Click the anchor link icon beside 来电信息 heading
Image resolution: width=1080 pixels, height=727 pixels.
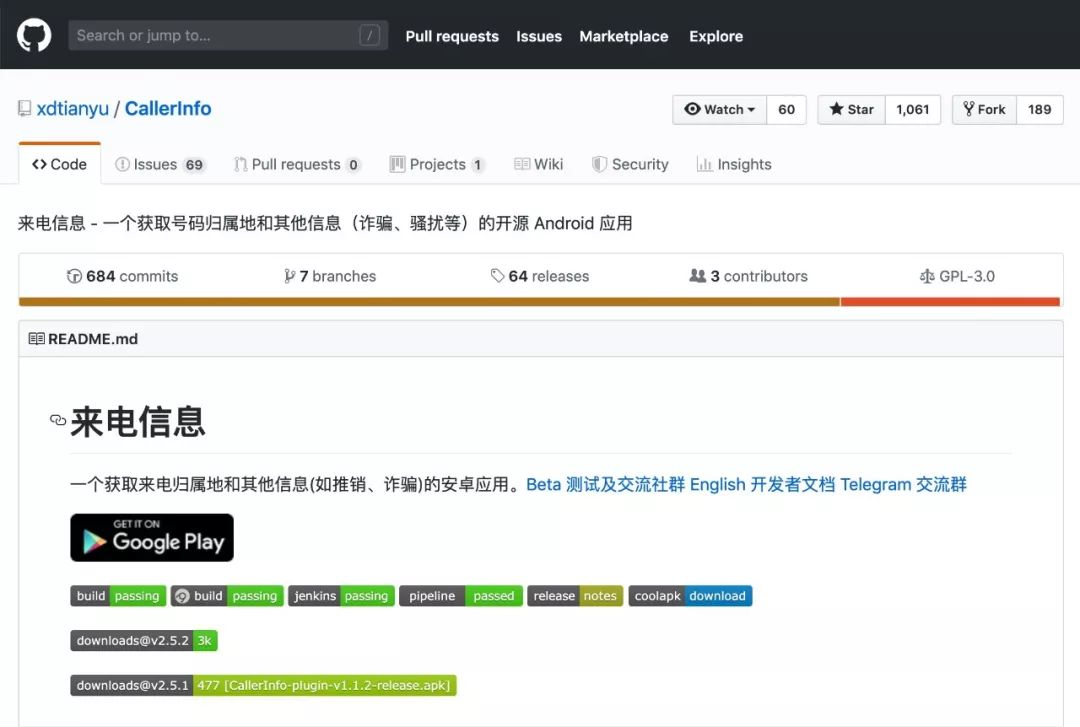point(58,420)
